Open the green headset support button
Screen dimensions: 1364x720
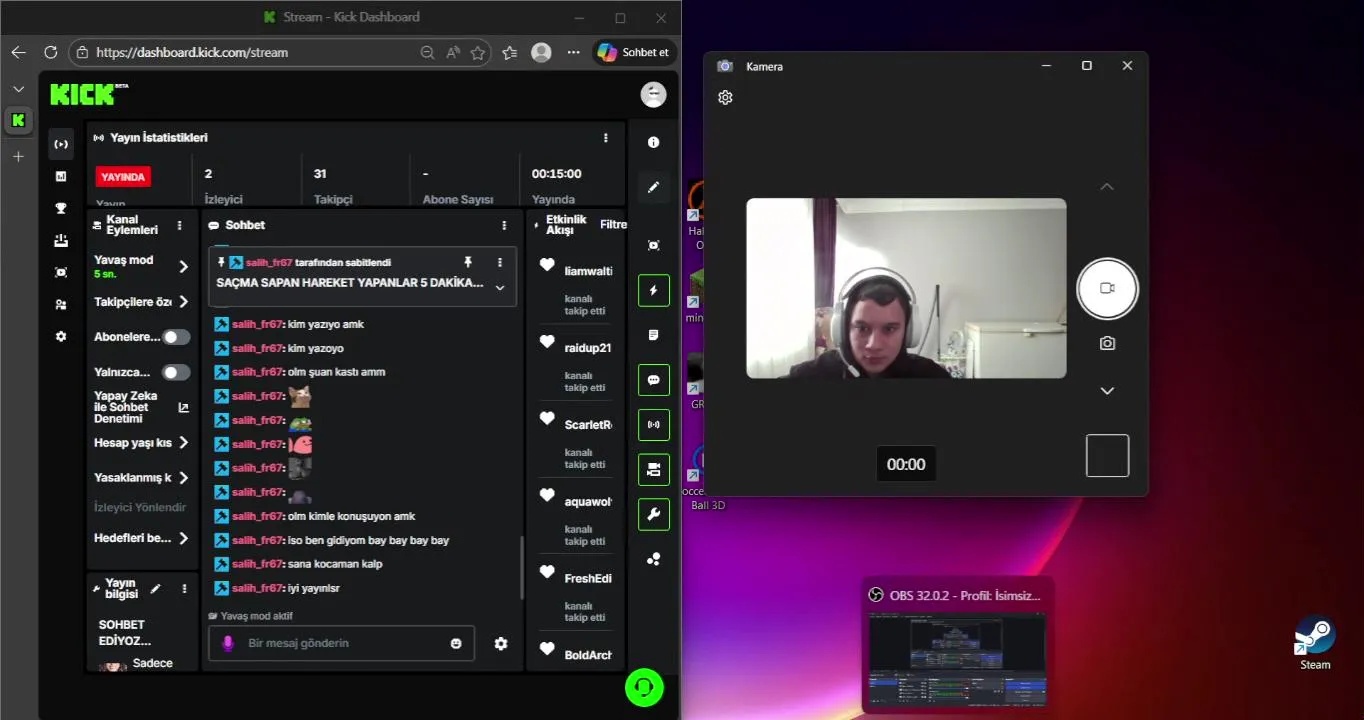[644, 687]
